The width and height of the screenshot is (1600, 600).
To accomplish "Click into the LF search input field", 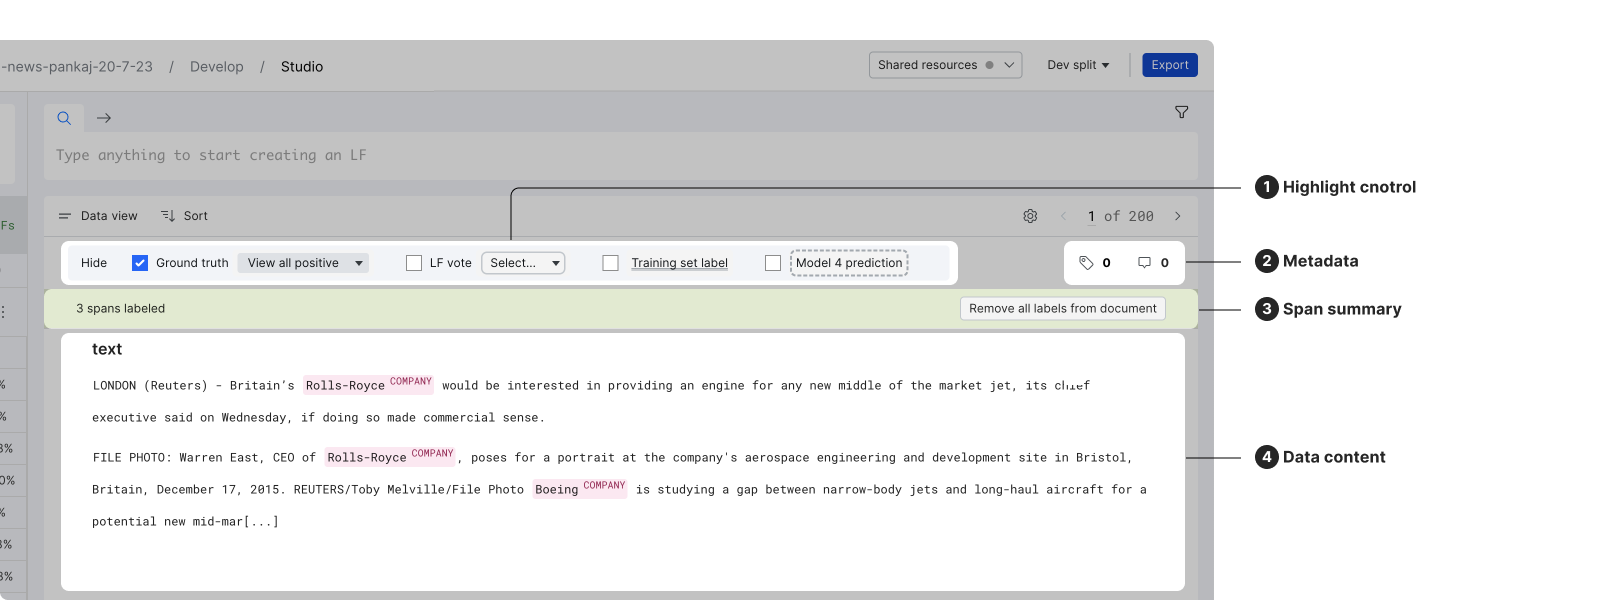I will pyautogui.click(x=621, y=156).
